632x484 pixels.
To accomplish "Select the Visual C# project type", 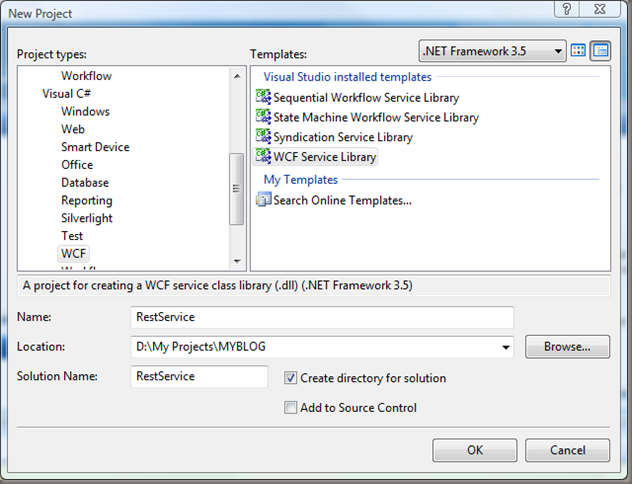I will click(x=67, y=93).
